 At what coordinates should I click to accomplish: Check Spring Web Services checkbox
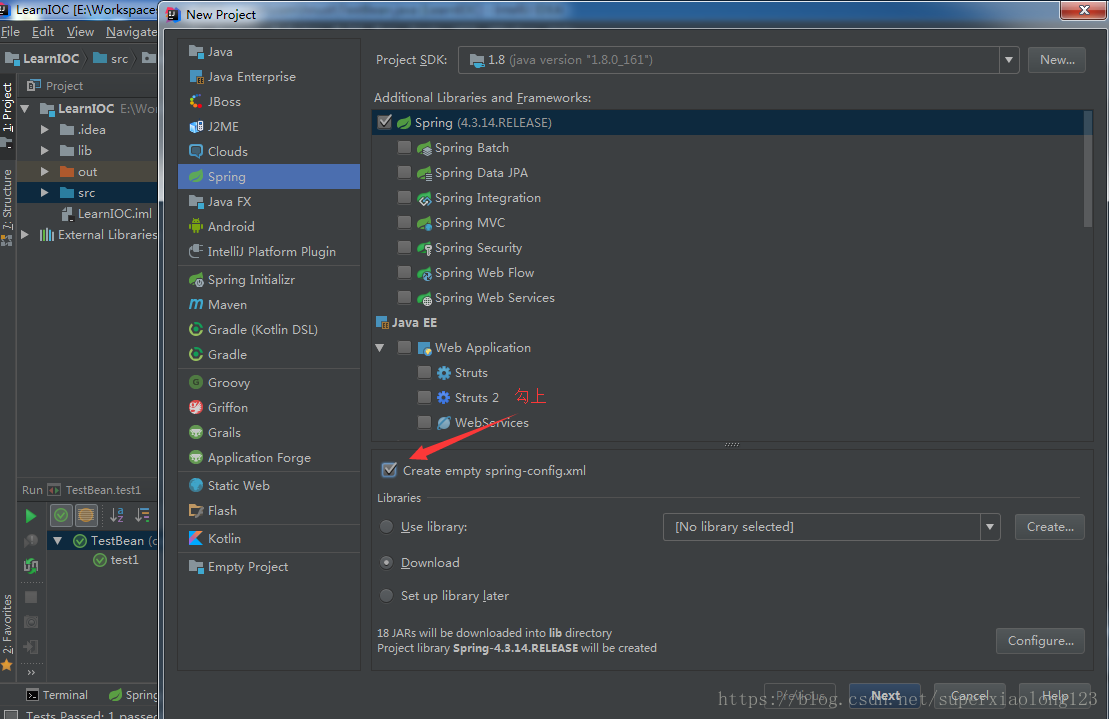(405, 298)
